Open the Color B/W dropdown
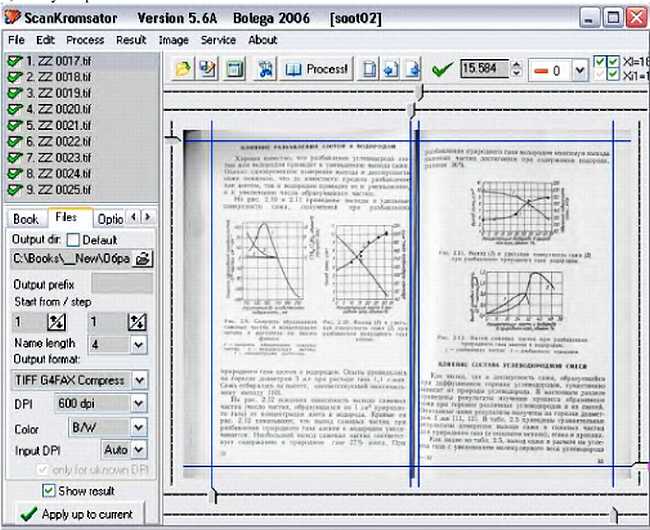 coord(138,427)
